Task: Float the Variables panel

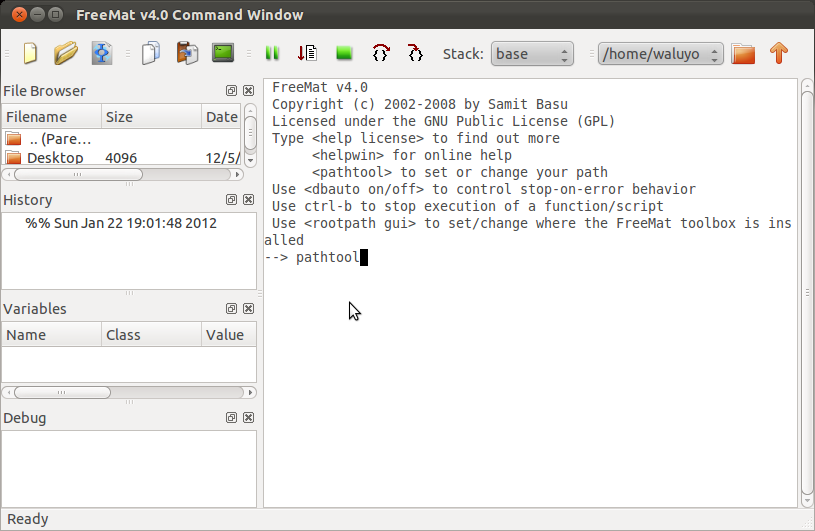Action: [x=231, y=309]
